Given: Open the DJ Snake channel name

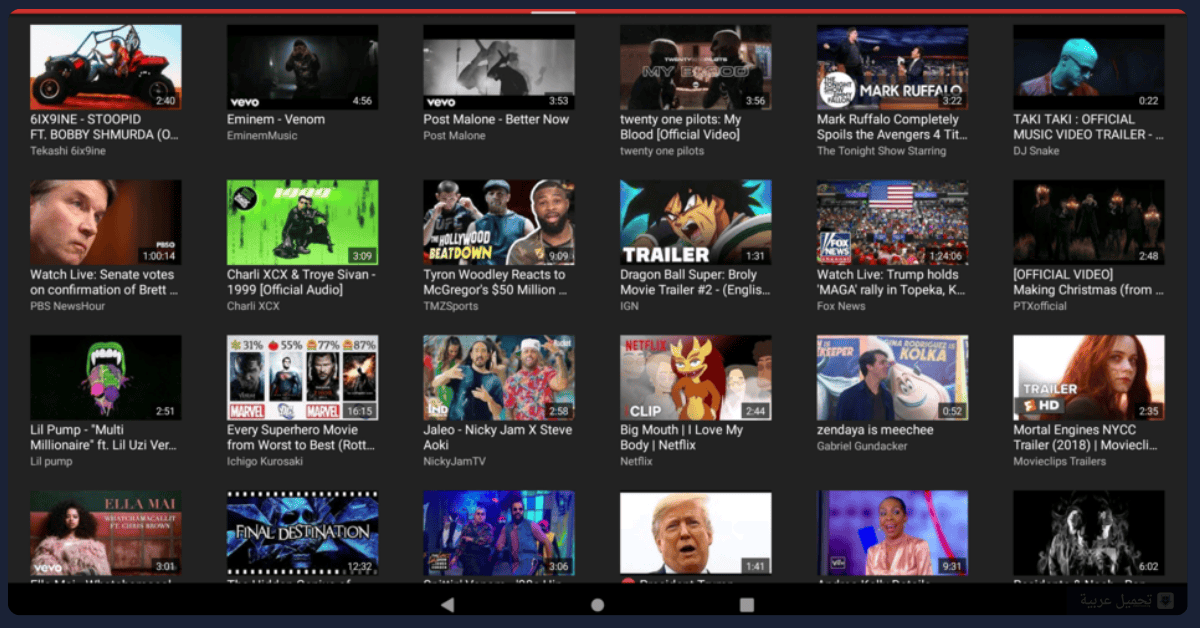Looking at the screenshot, I should [x=1037, y=151].
